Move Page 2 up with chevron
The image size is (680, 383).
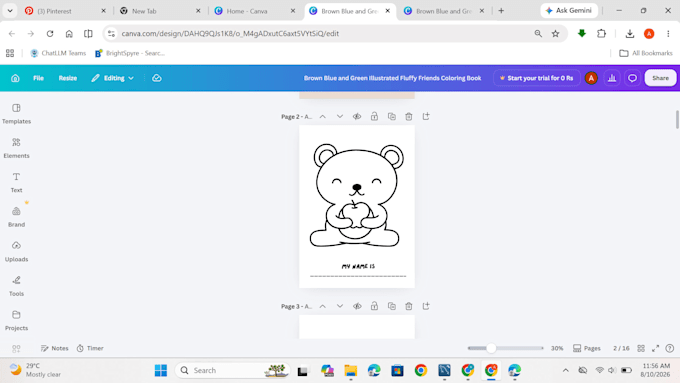(323, 116)
